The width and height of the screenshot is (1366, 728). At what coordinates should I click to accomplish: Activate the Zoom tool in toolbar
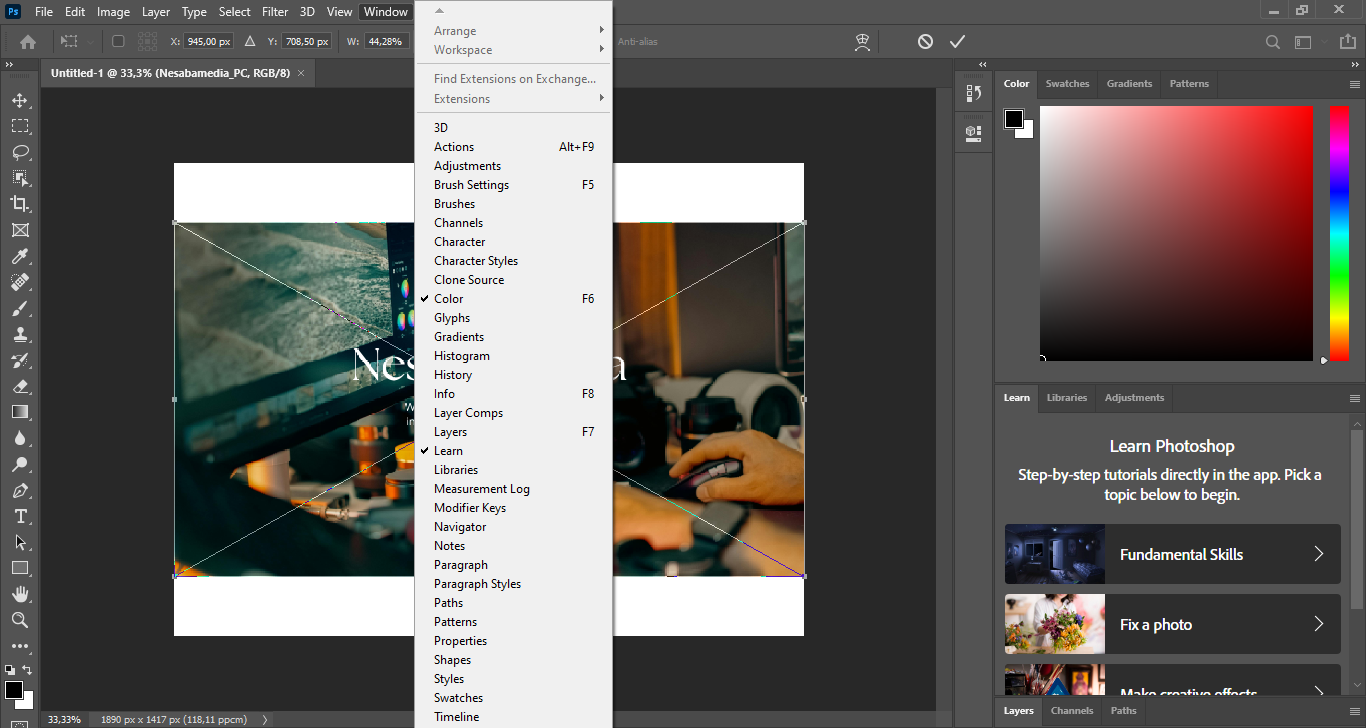click(20, 620)
